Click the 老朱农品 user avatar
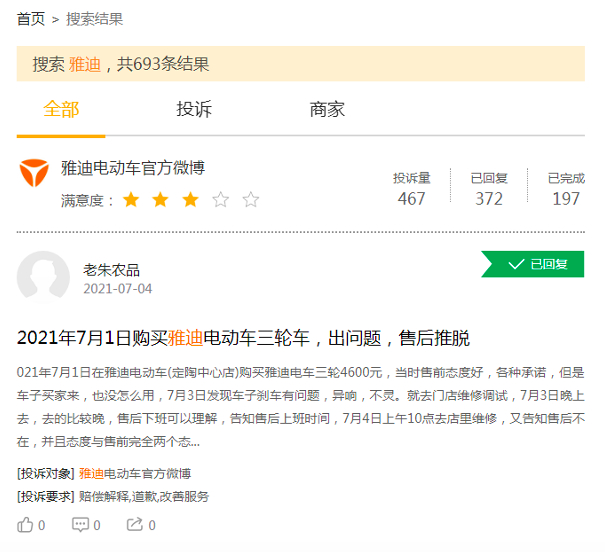Image resolution: width=605 pixels, height=552 pixels. [x=43, y=277]
